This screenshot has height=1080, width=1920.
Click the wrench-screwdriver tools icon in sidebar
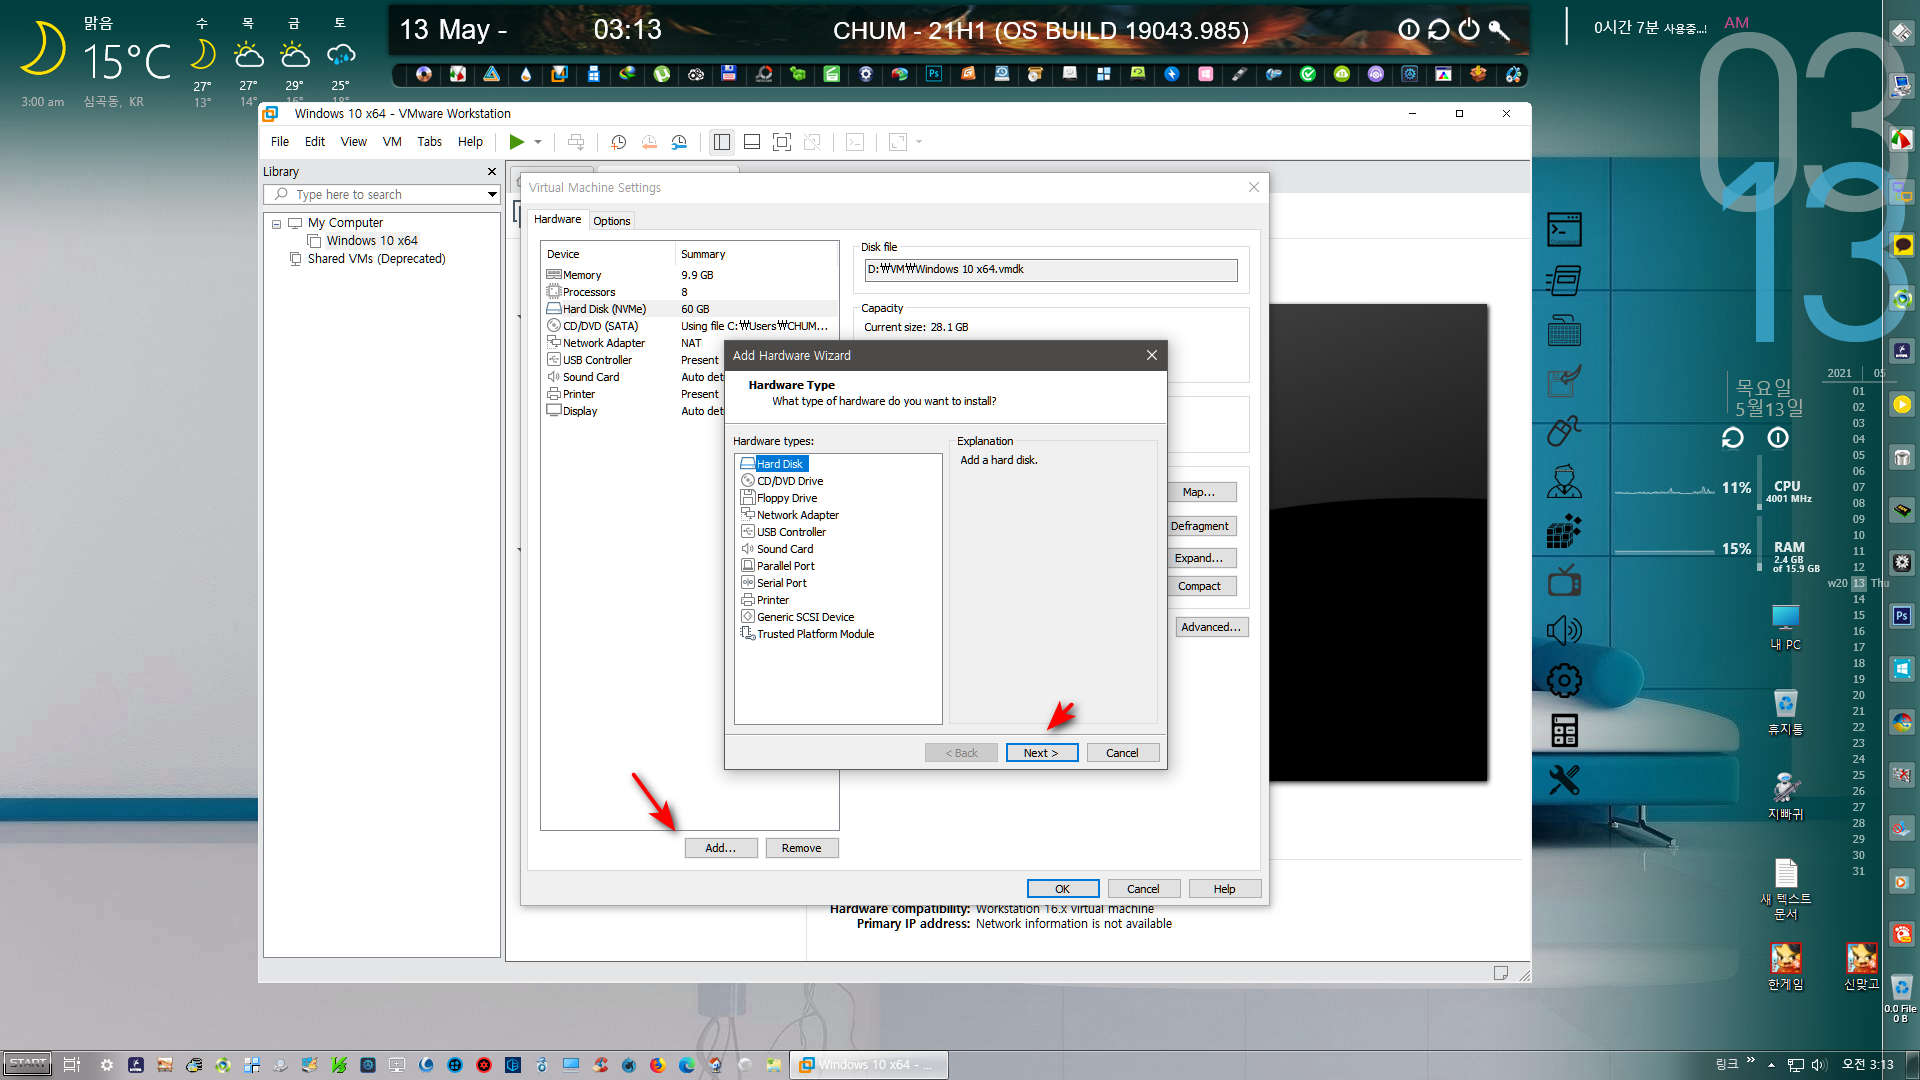(1564, 780)
